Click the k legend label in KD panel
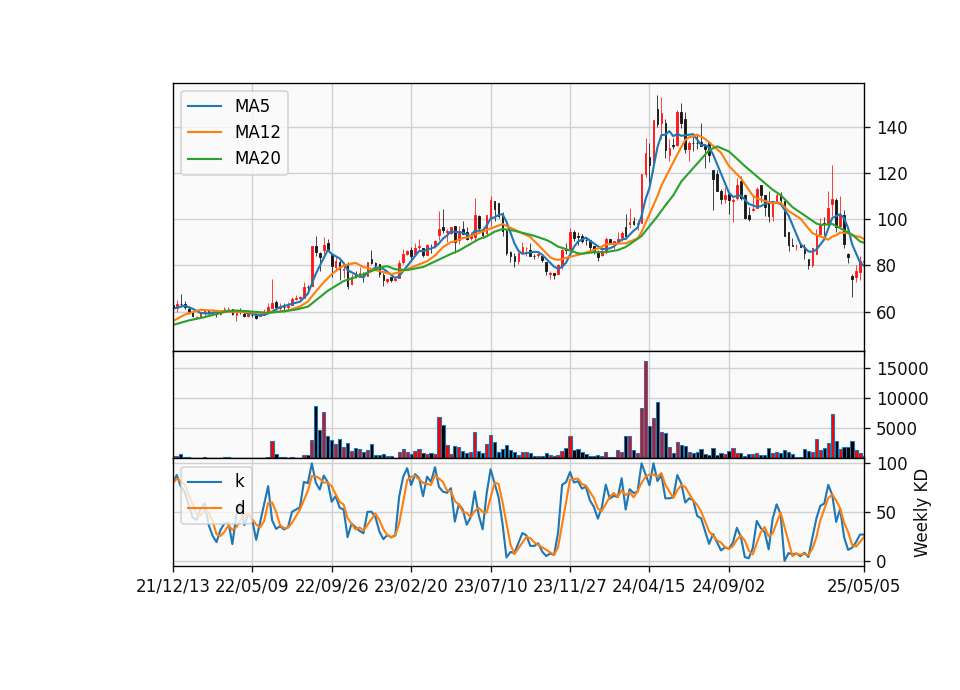 [x=239, y=481]
